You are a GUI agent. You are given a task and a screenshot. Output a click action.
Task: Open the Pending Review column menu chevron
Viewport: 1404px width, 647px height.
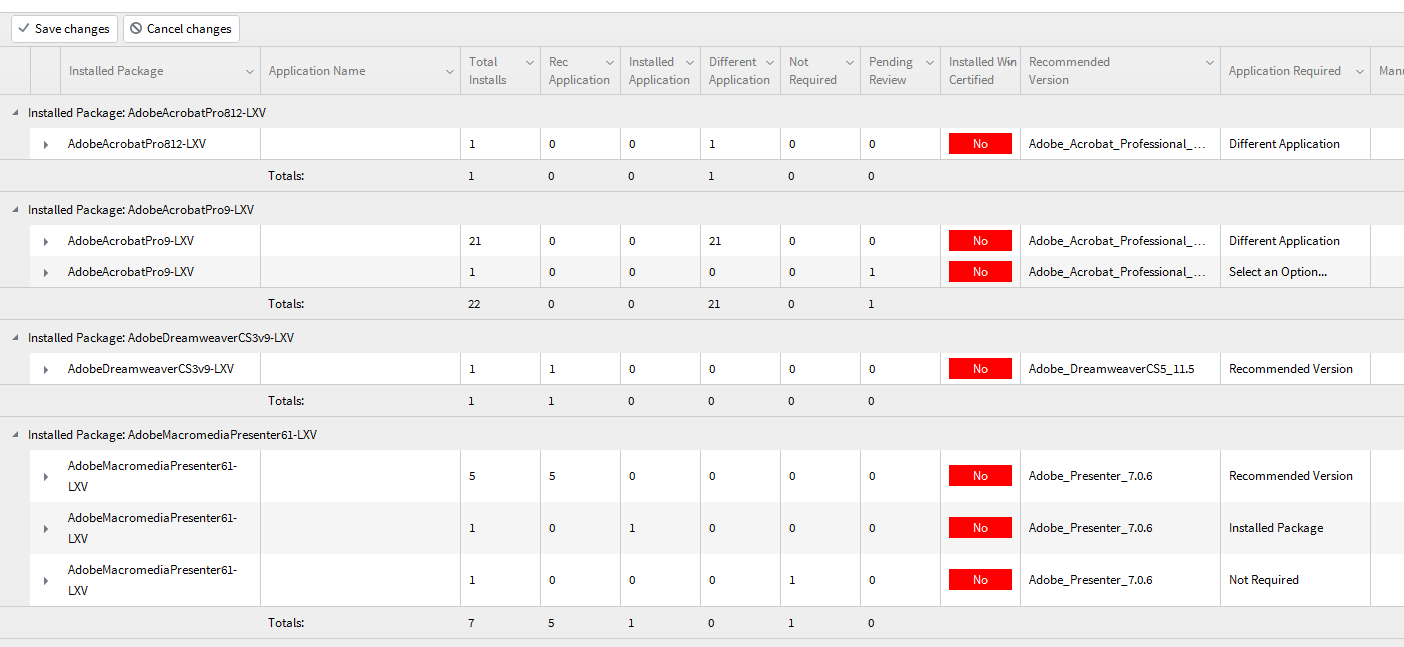[929, 62]
